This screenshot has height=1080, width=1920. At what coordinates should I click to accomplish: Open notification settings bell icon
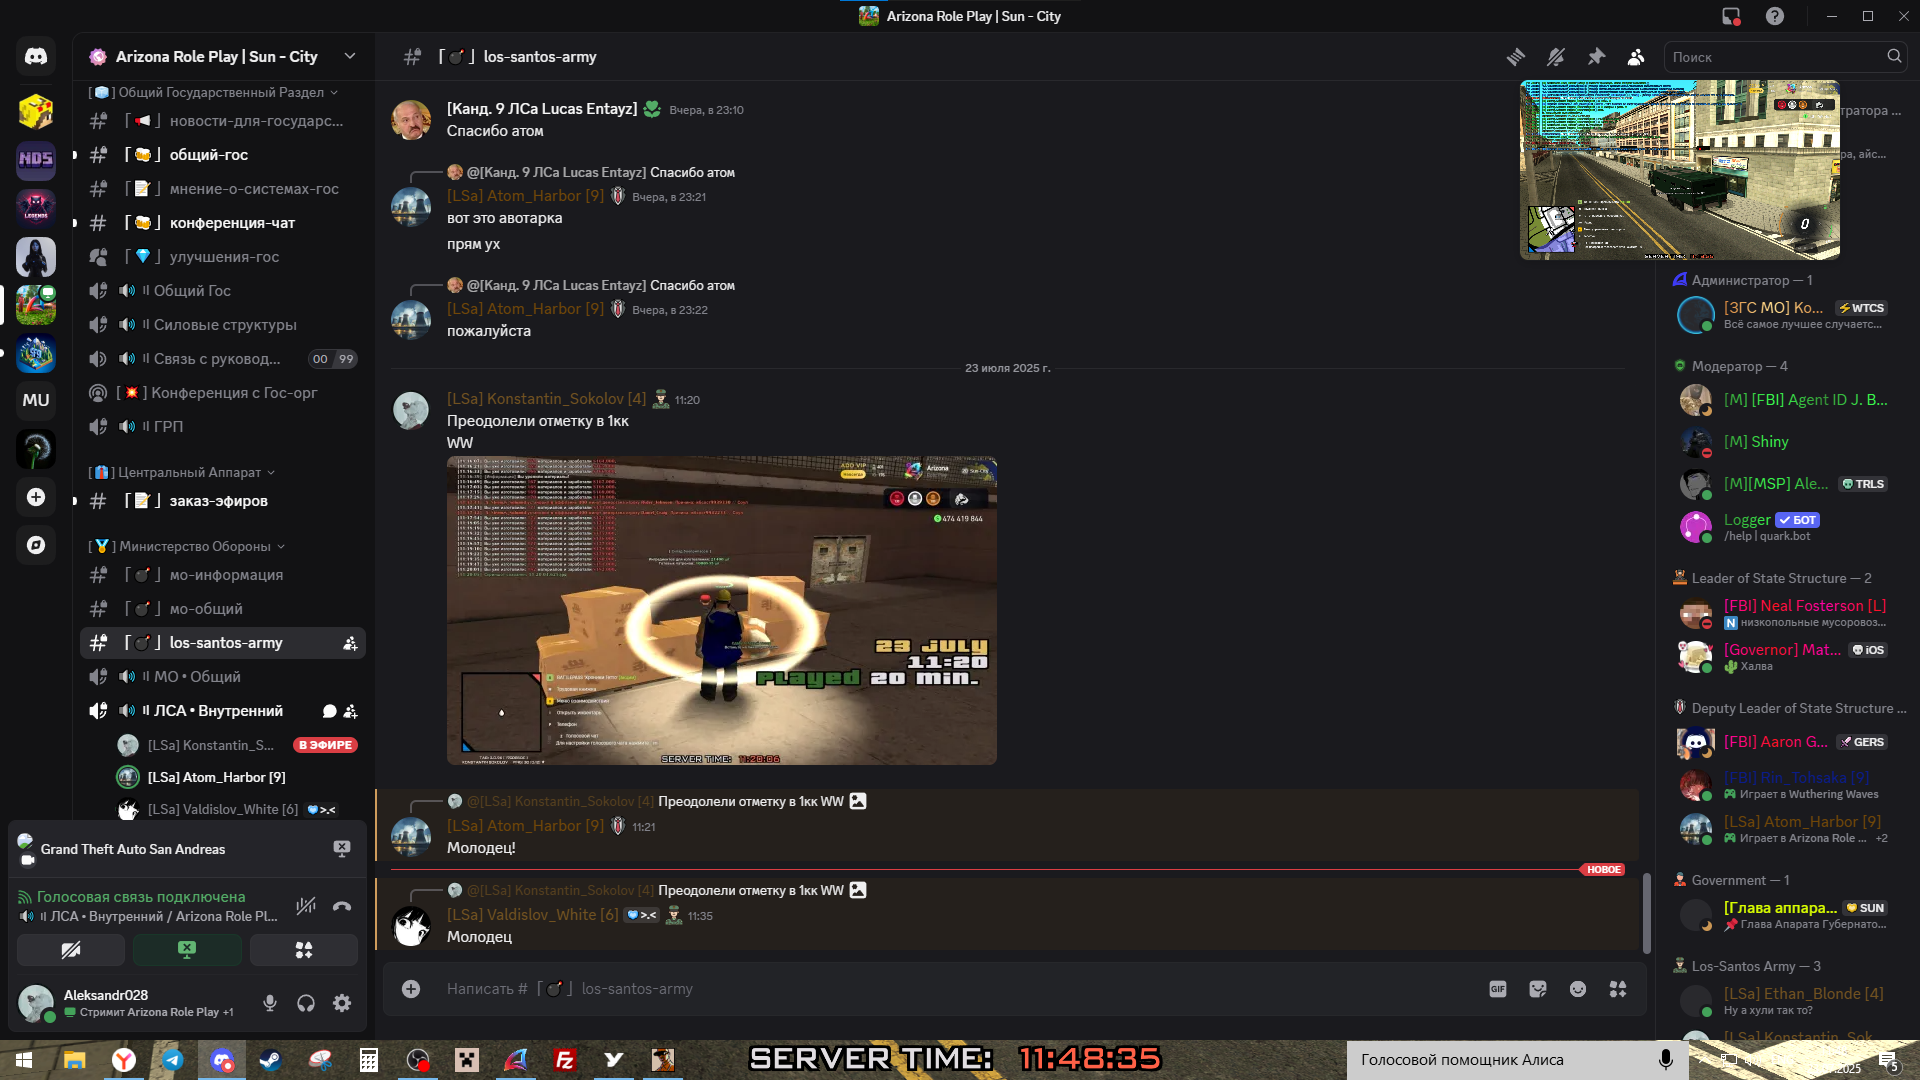tap(1556, 57)
